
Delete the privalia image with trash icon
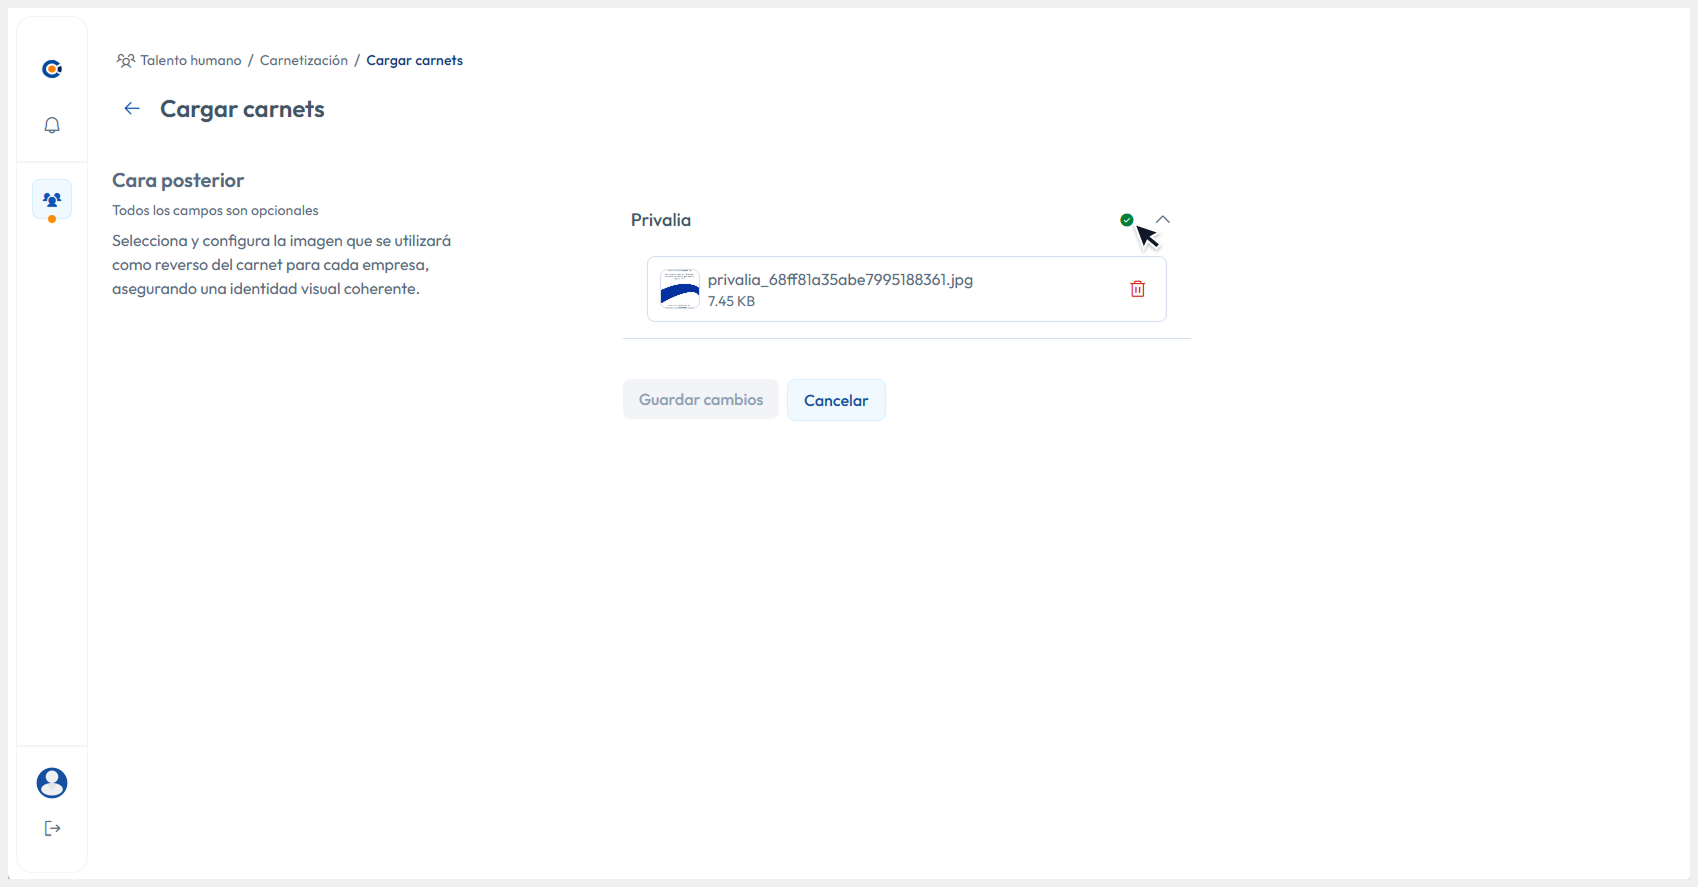(1137, 289)
